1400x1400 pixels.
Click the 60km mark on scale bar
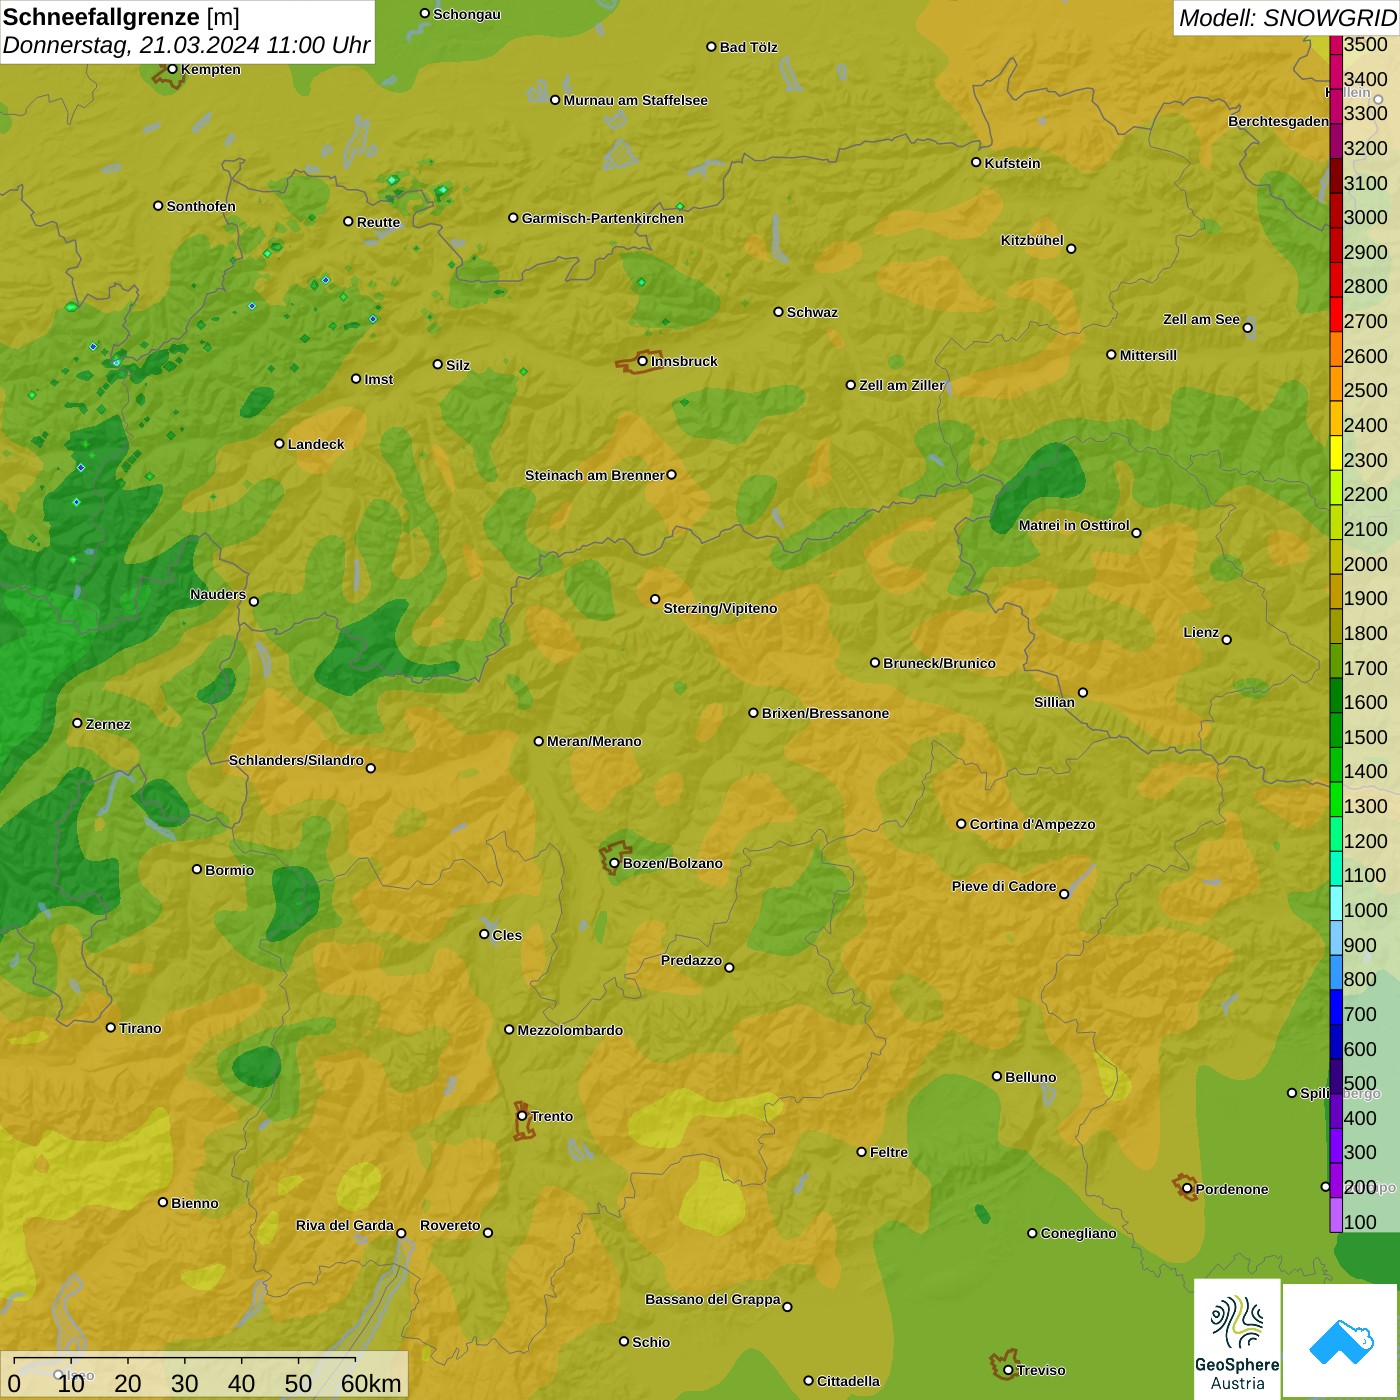370,1383
